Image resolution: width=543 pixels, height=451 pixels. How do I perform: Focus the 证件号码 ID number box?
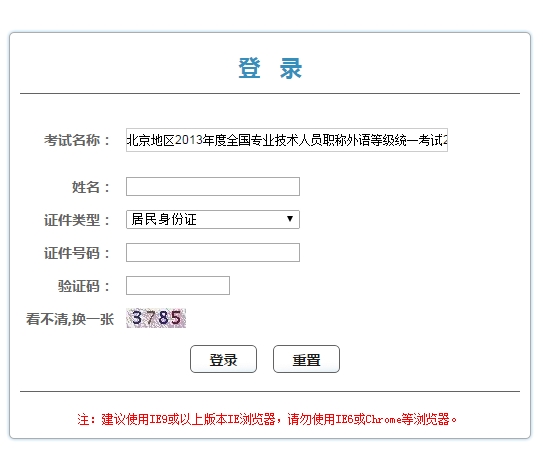(x=213, y=252)
